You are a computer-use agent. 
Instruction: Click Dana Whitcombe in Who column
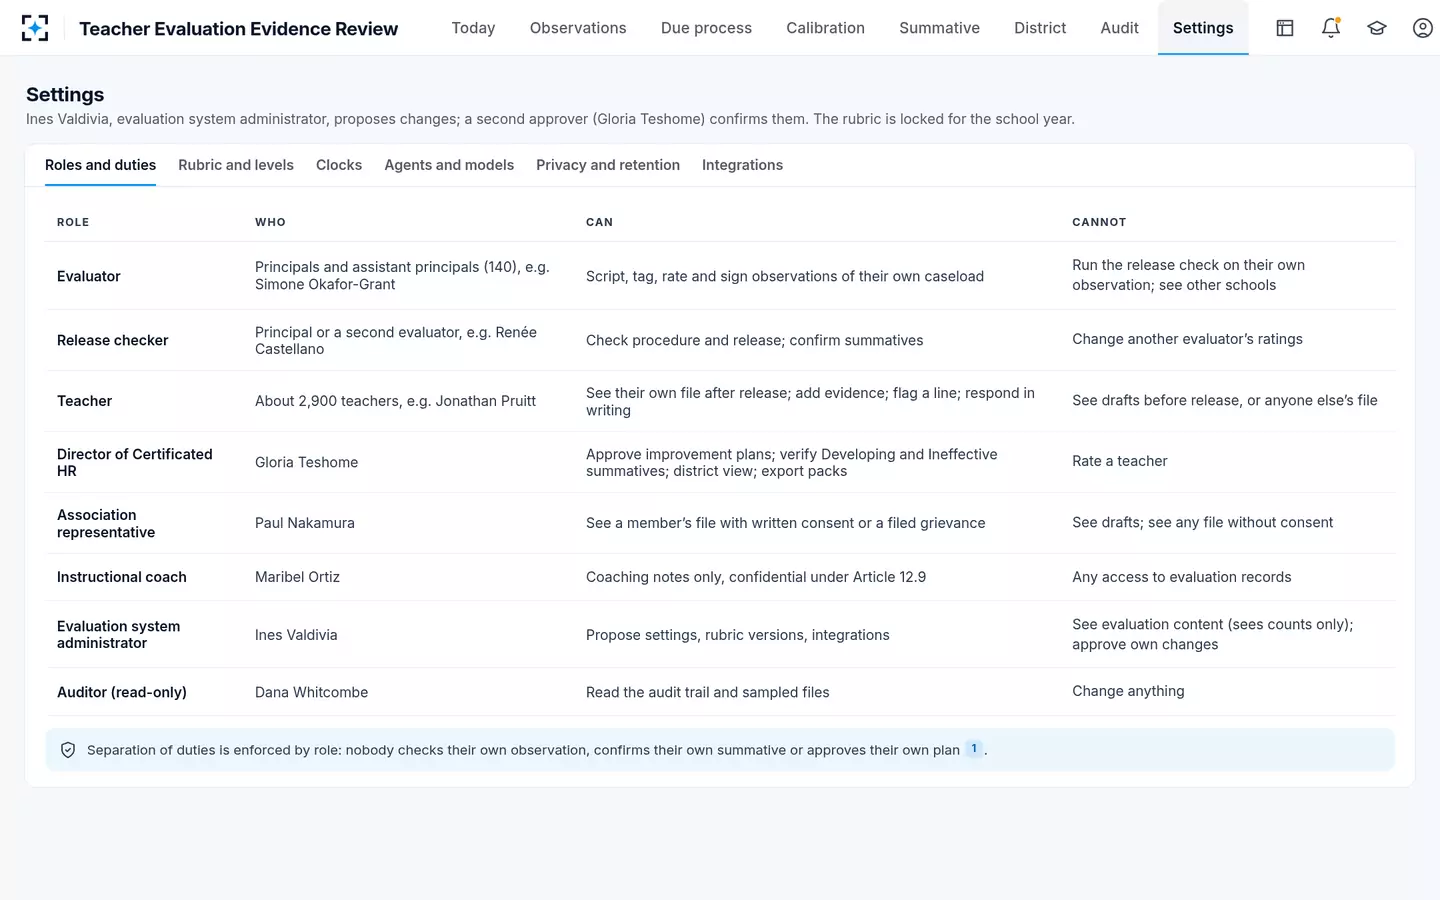[311, 692]
